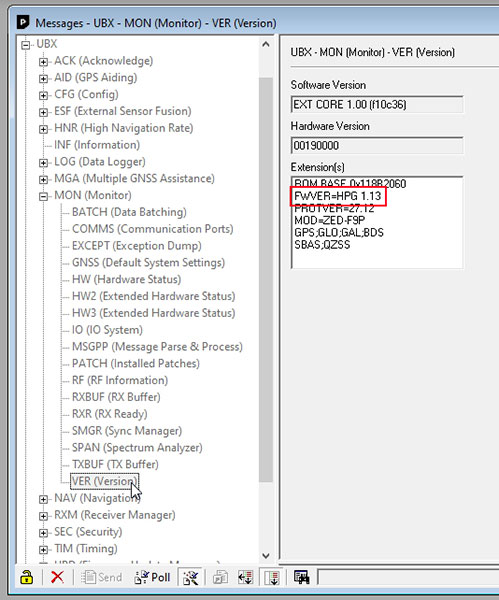This screenshot has width=499, height=600.
Task: Select SPAN (Spectrum Analyzer) item
Action: pyautogui.click(x=137, y=448)
